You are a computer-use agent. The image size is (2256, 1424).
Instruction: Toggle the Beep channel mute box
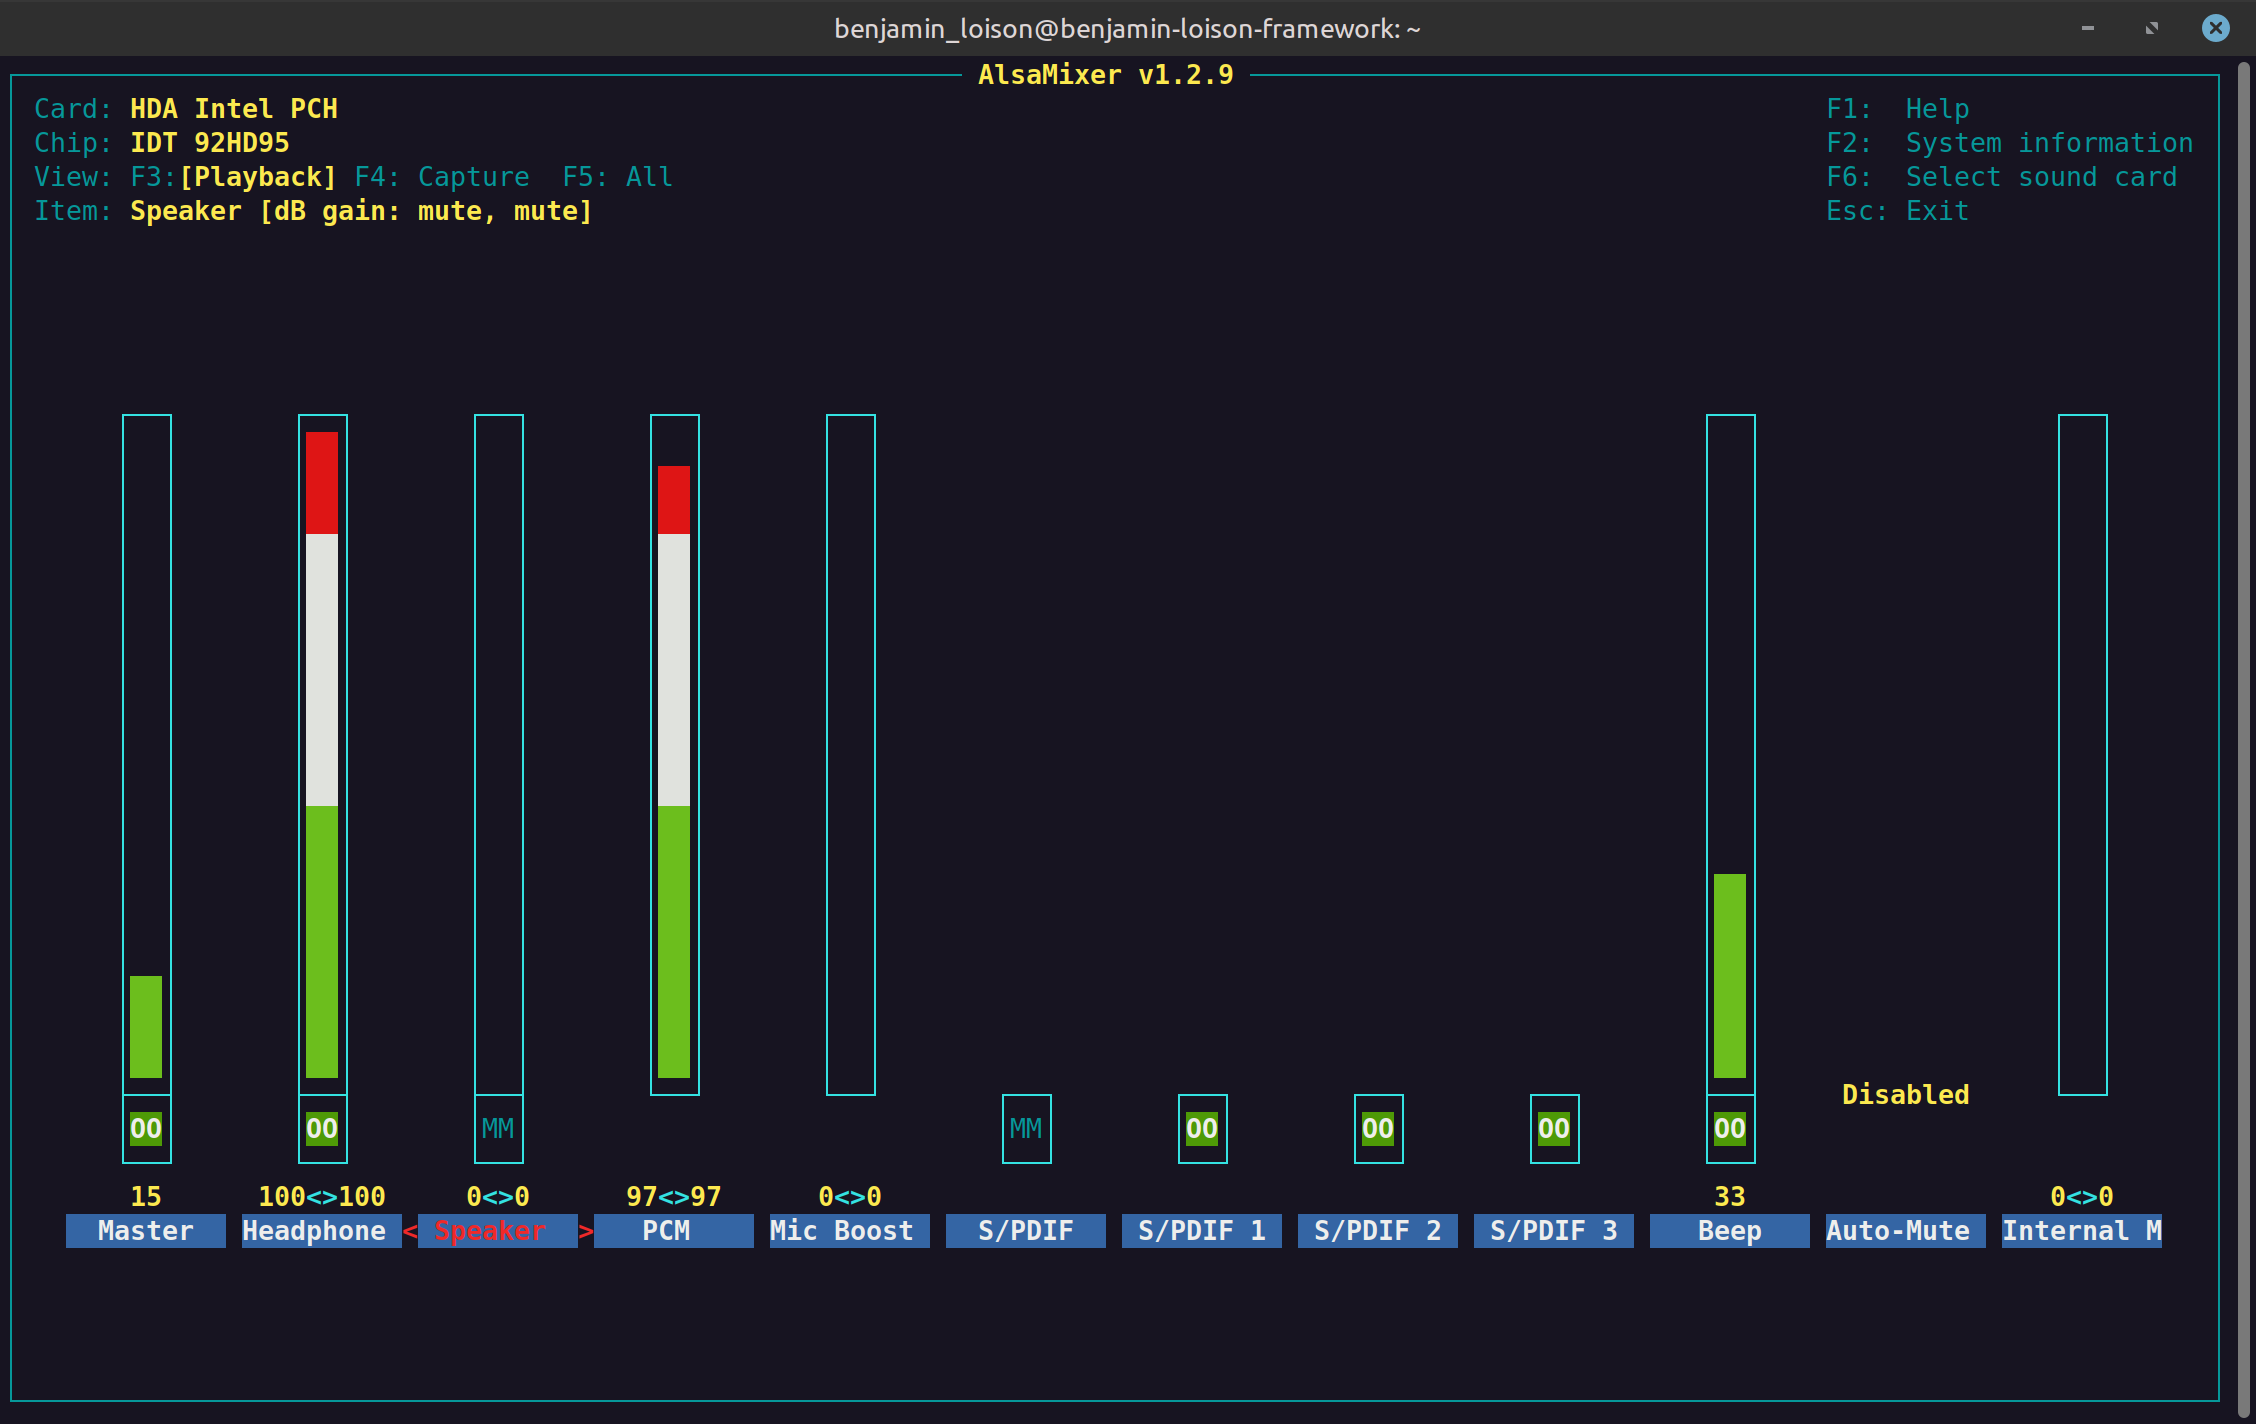point(1730,1129)
